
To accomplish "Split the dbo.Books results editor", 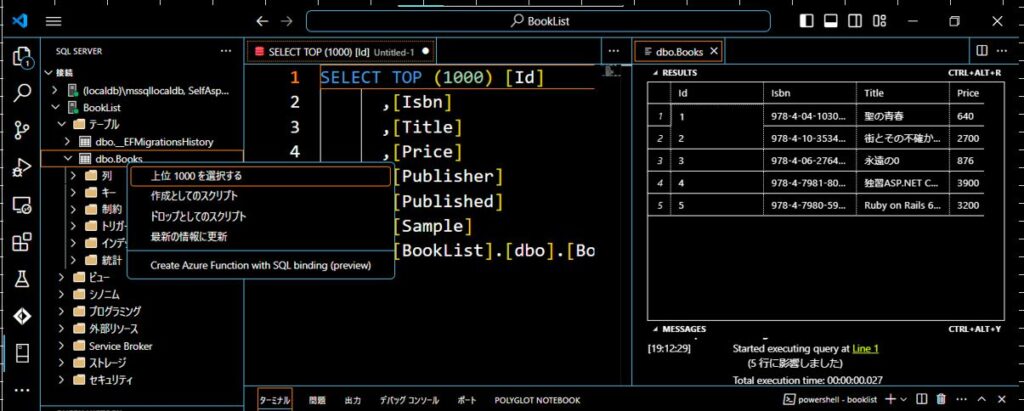I will [x=981, y=50].
